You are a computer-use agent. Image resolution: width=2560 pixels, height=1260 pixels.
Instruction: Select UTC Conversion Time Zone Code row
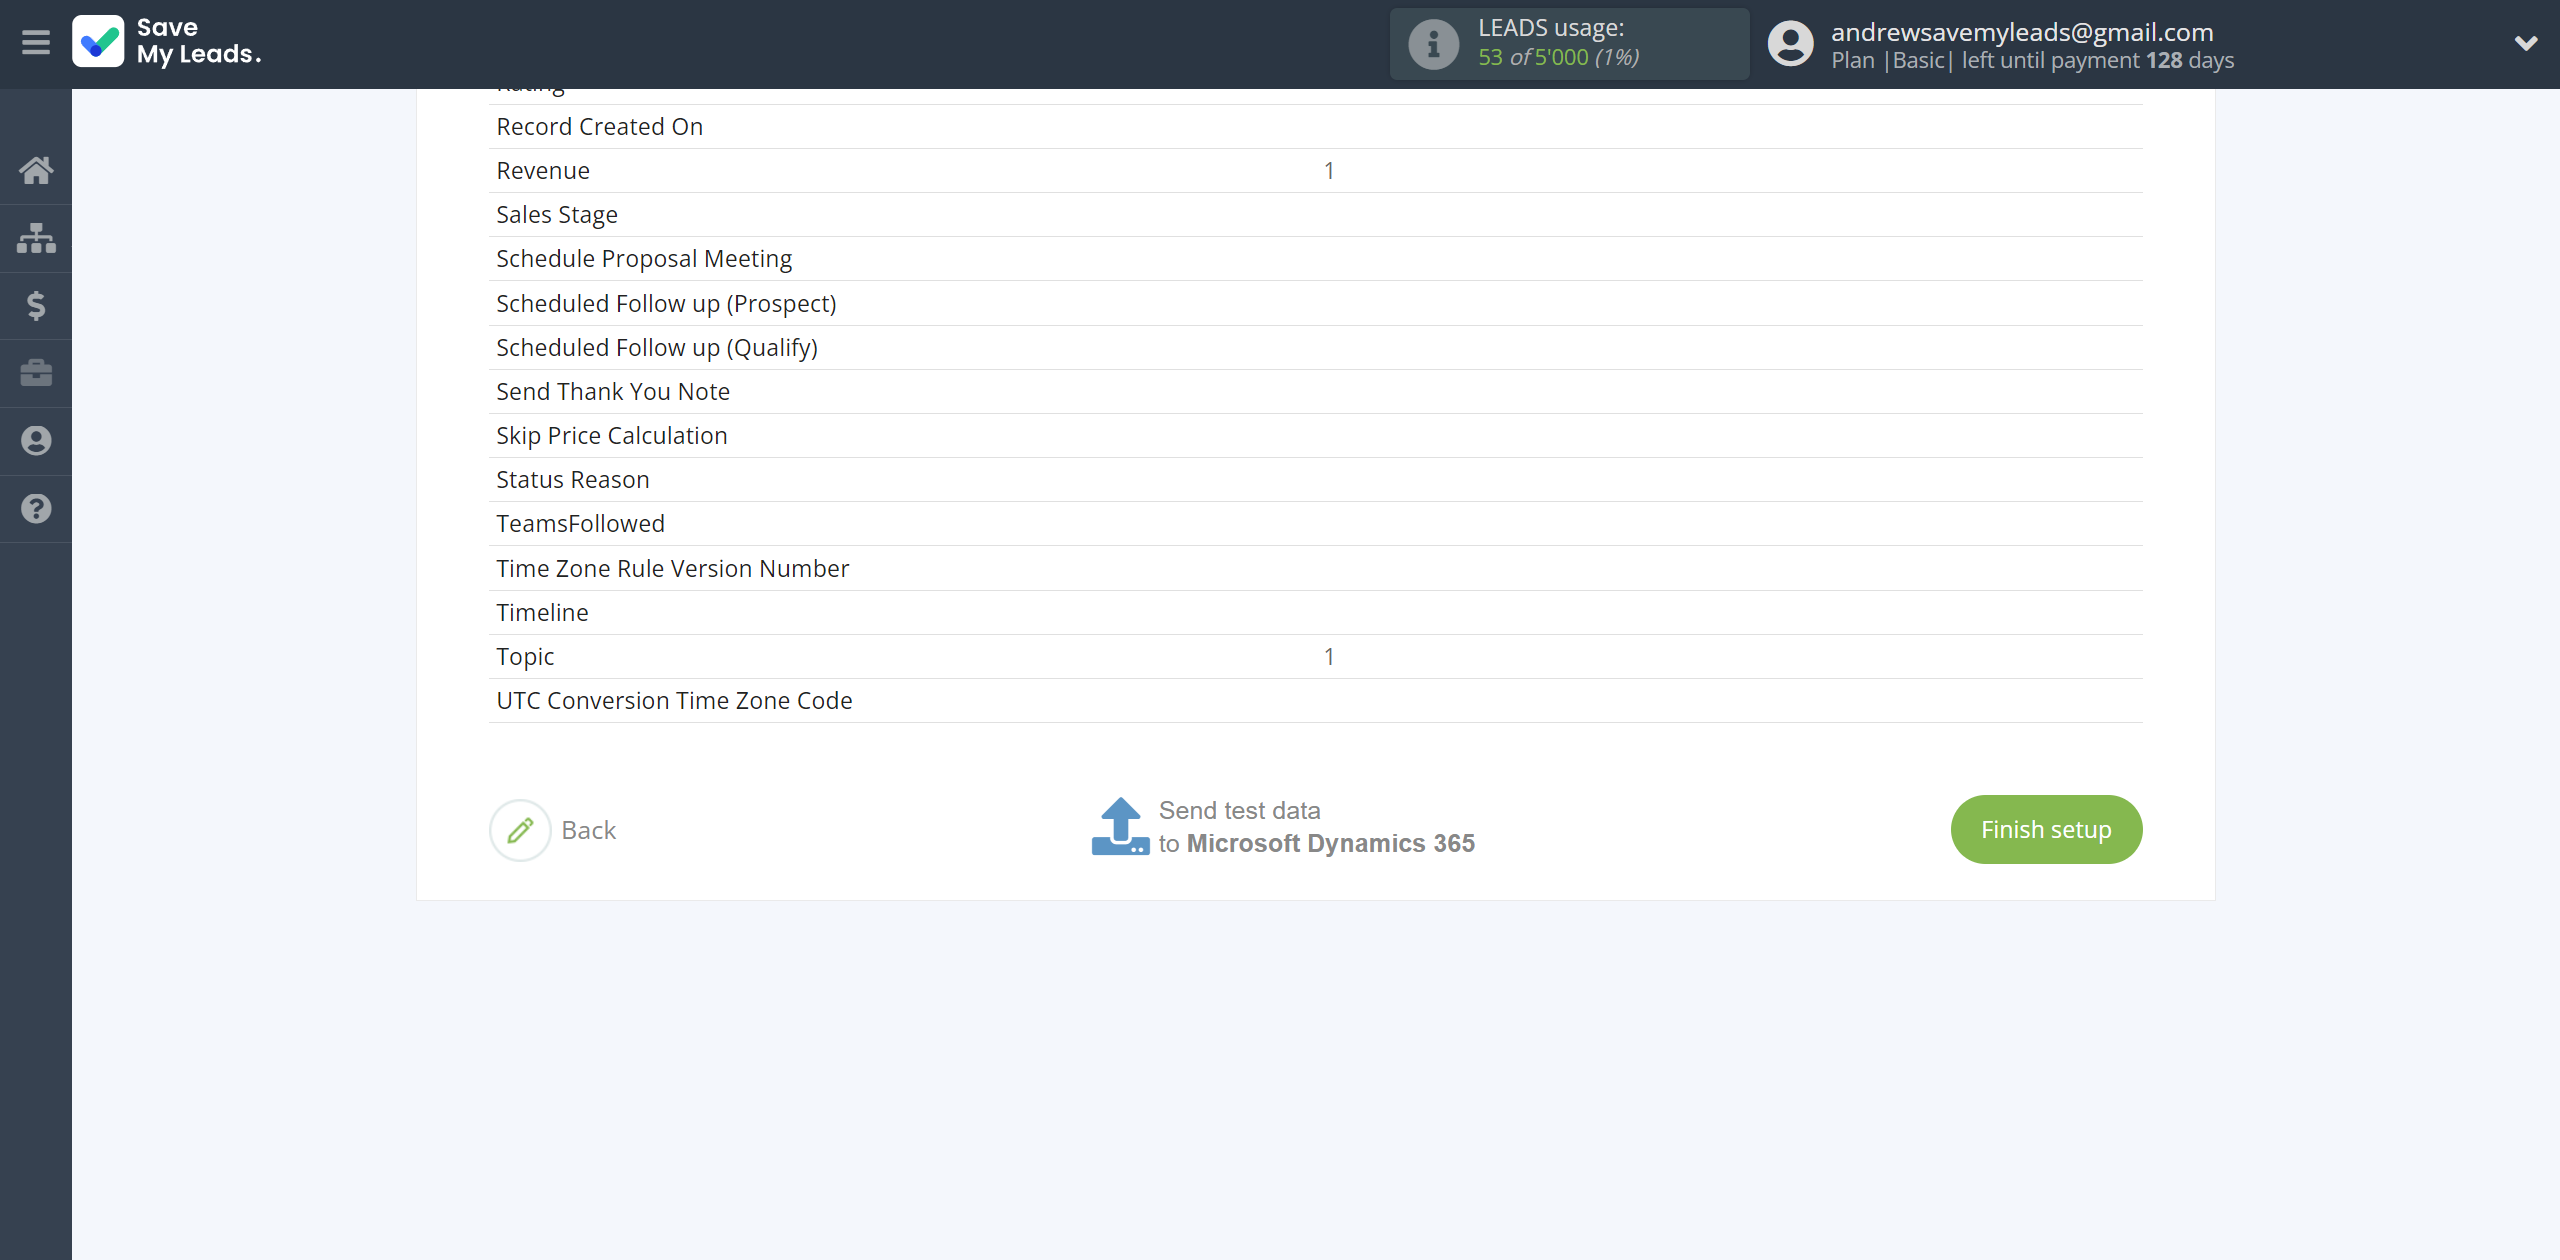(1315, 701)
